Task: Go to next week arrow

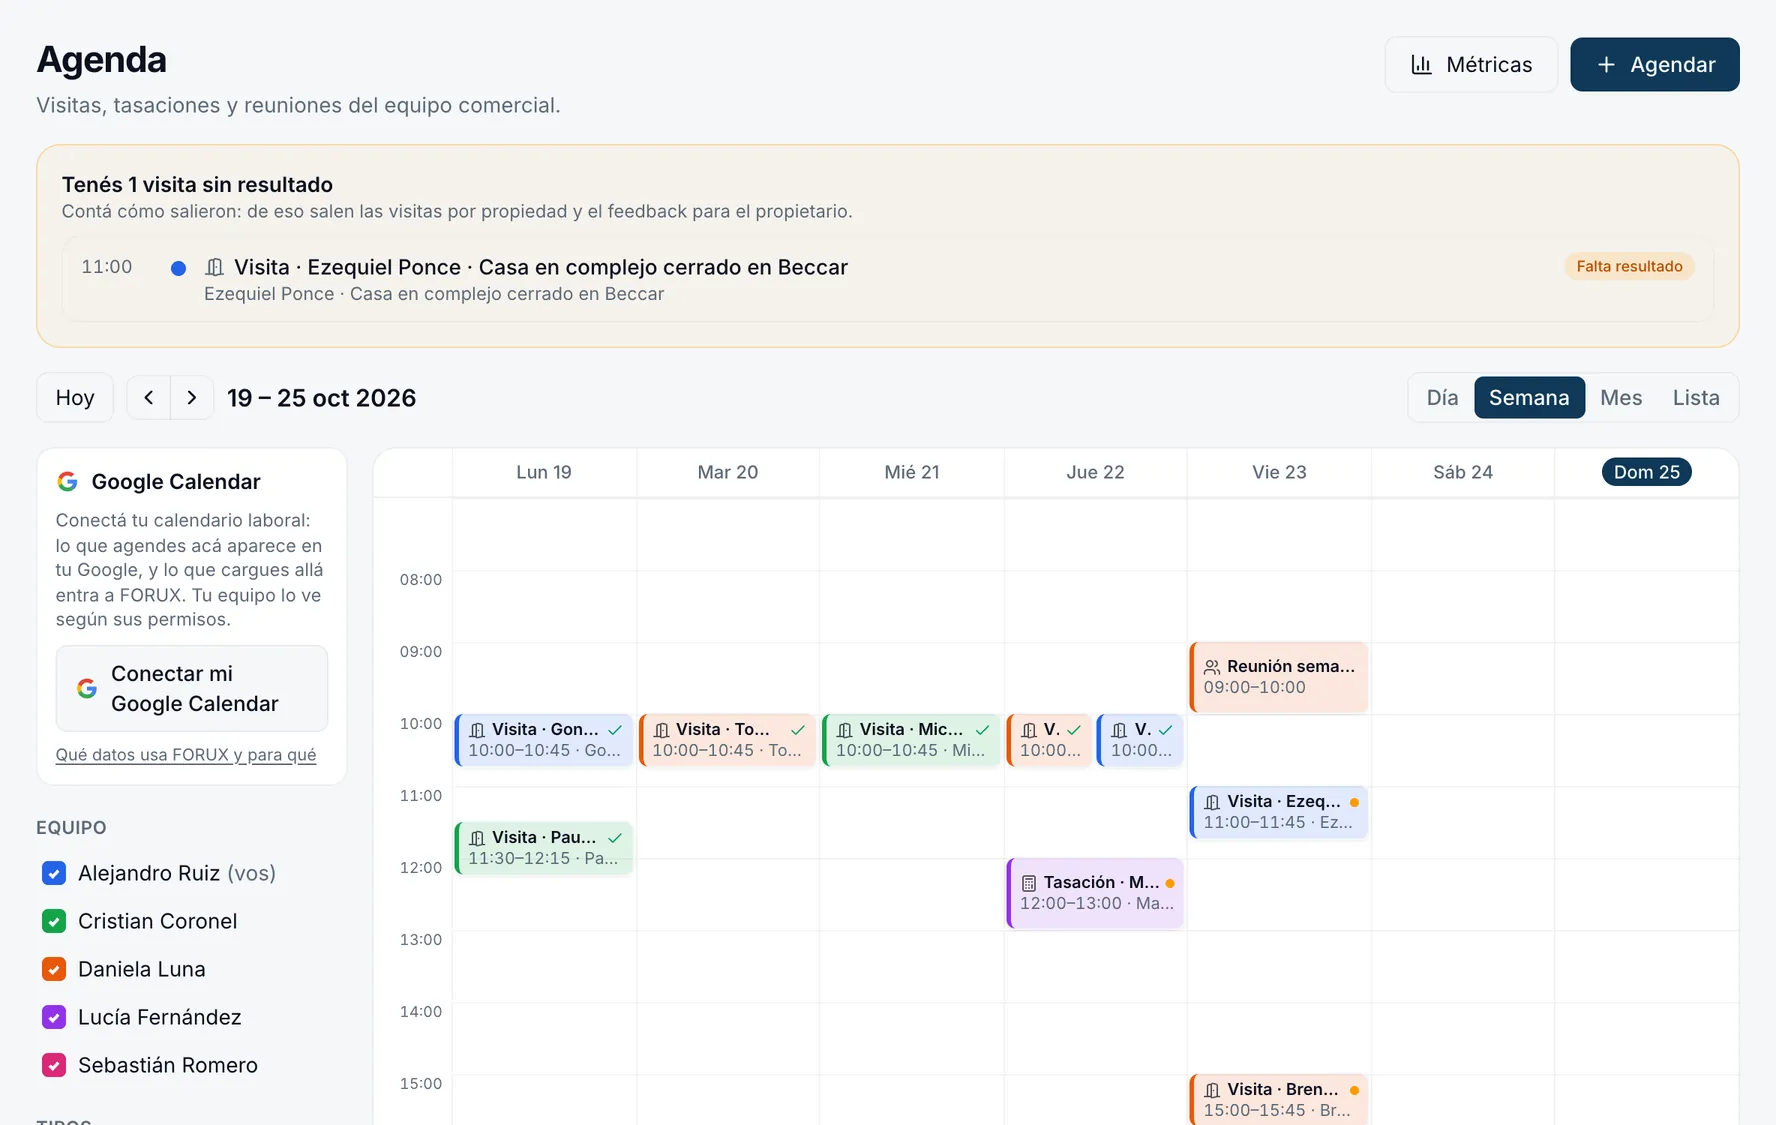Action: point(192,398)
